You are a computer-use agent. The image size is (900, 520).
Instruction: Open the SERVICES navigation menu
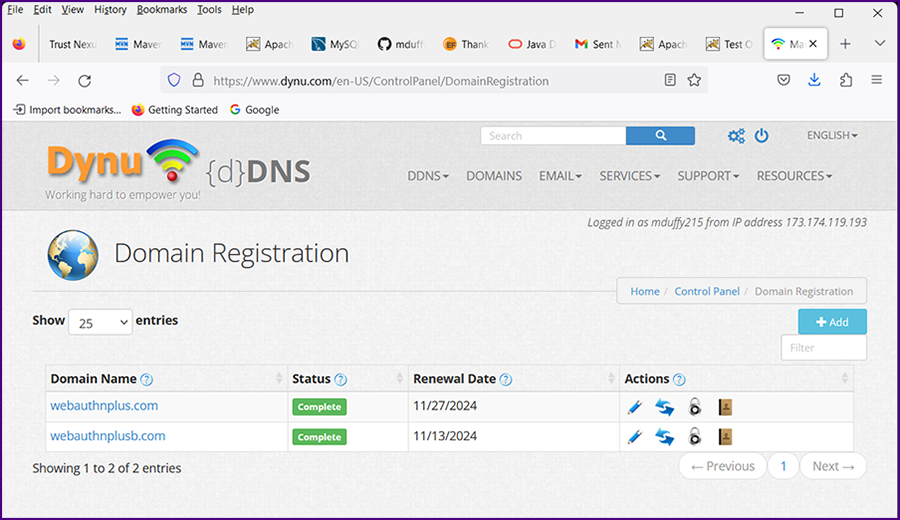click(629, 176)
